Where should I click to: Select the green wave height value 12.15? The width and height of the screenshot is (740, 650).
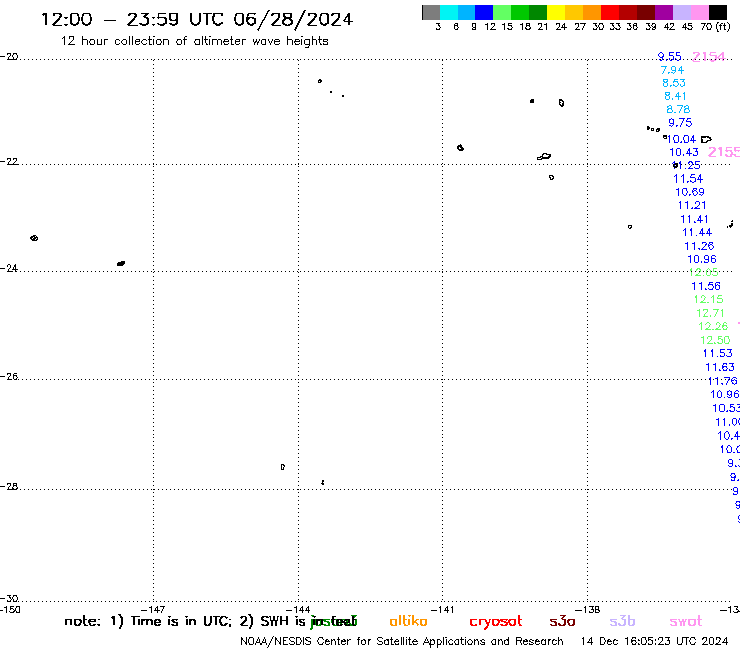708,299
